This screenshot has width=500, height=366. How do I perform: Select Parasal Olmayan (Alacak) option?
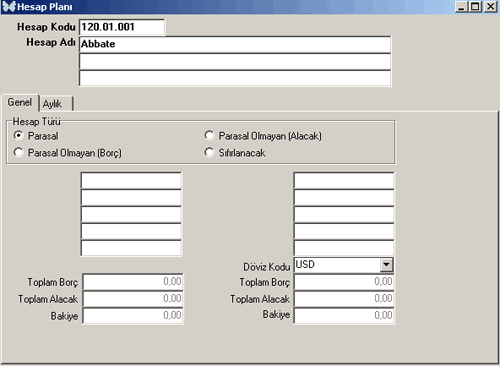coord(209,135)
